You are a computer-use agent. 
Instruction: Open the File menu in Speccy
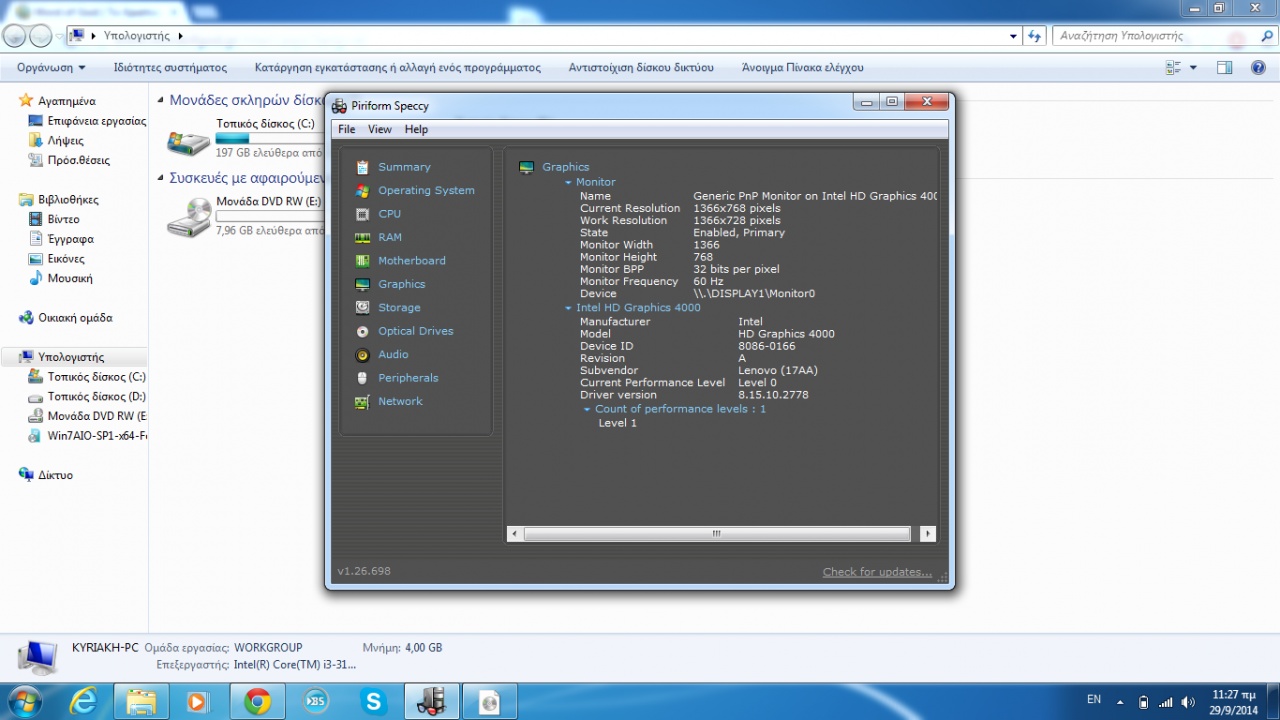tap(347, 129)
